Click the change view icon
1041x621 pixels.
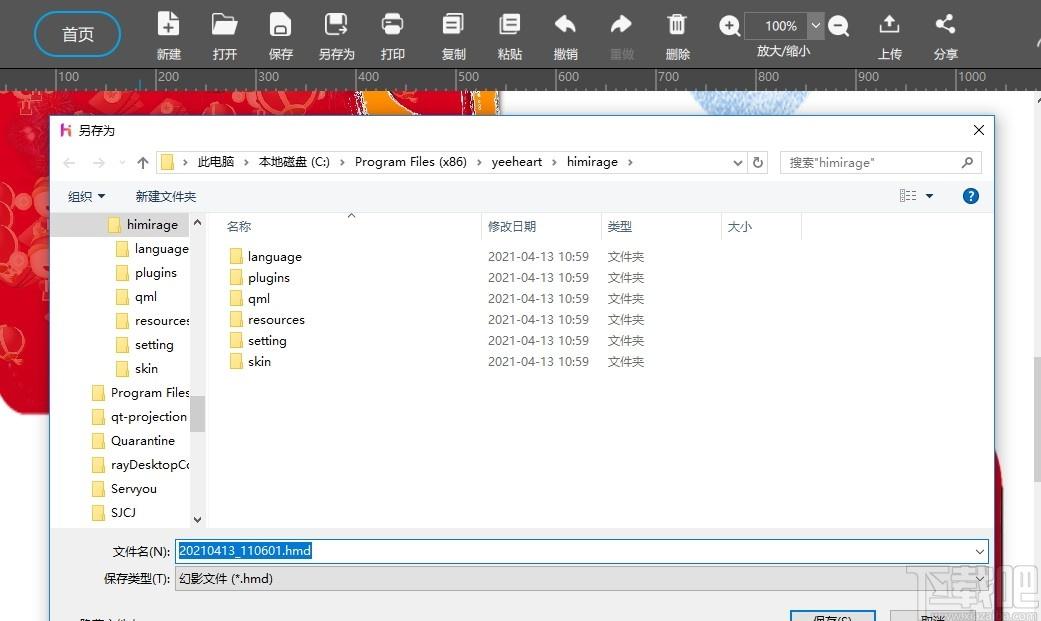coord(908,196)
